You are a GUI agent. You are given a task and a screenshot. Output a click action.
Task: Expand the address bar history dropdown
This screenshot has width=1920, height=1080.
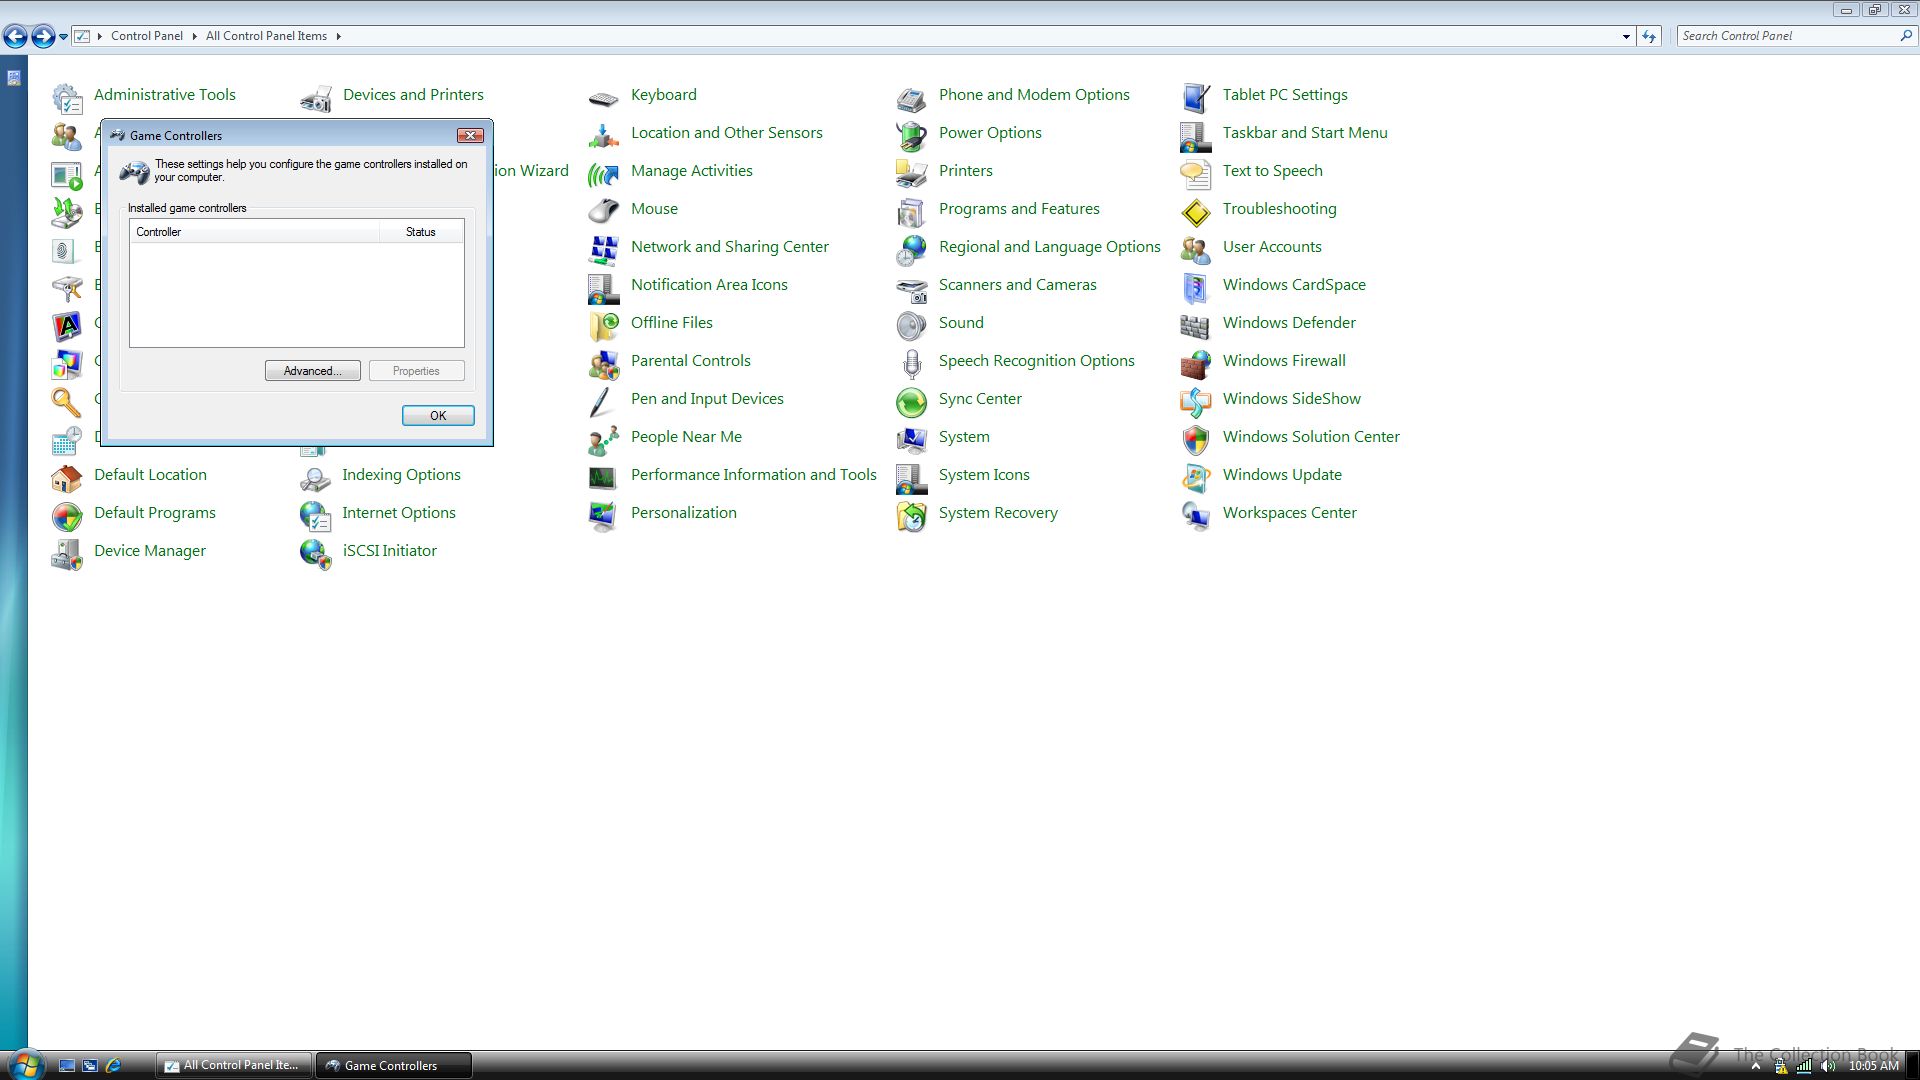(x=1625, y=36)
